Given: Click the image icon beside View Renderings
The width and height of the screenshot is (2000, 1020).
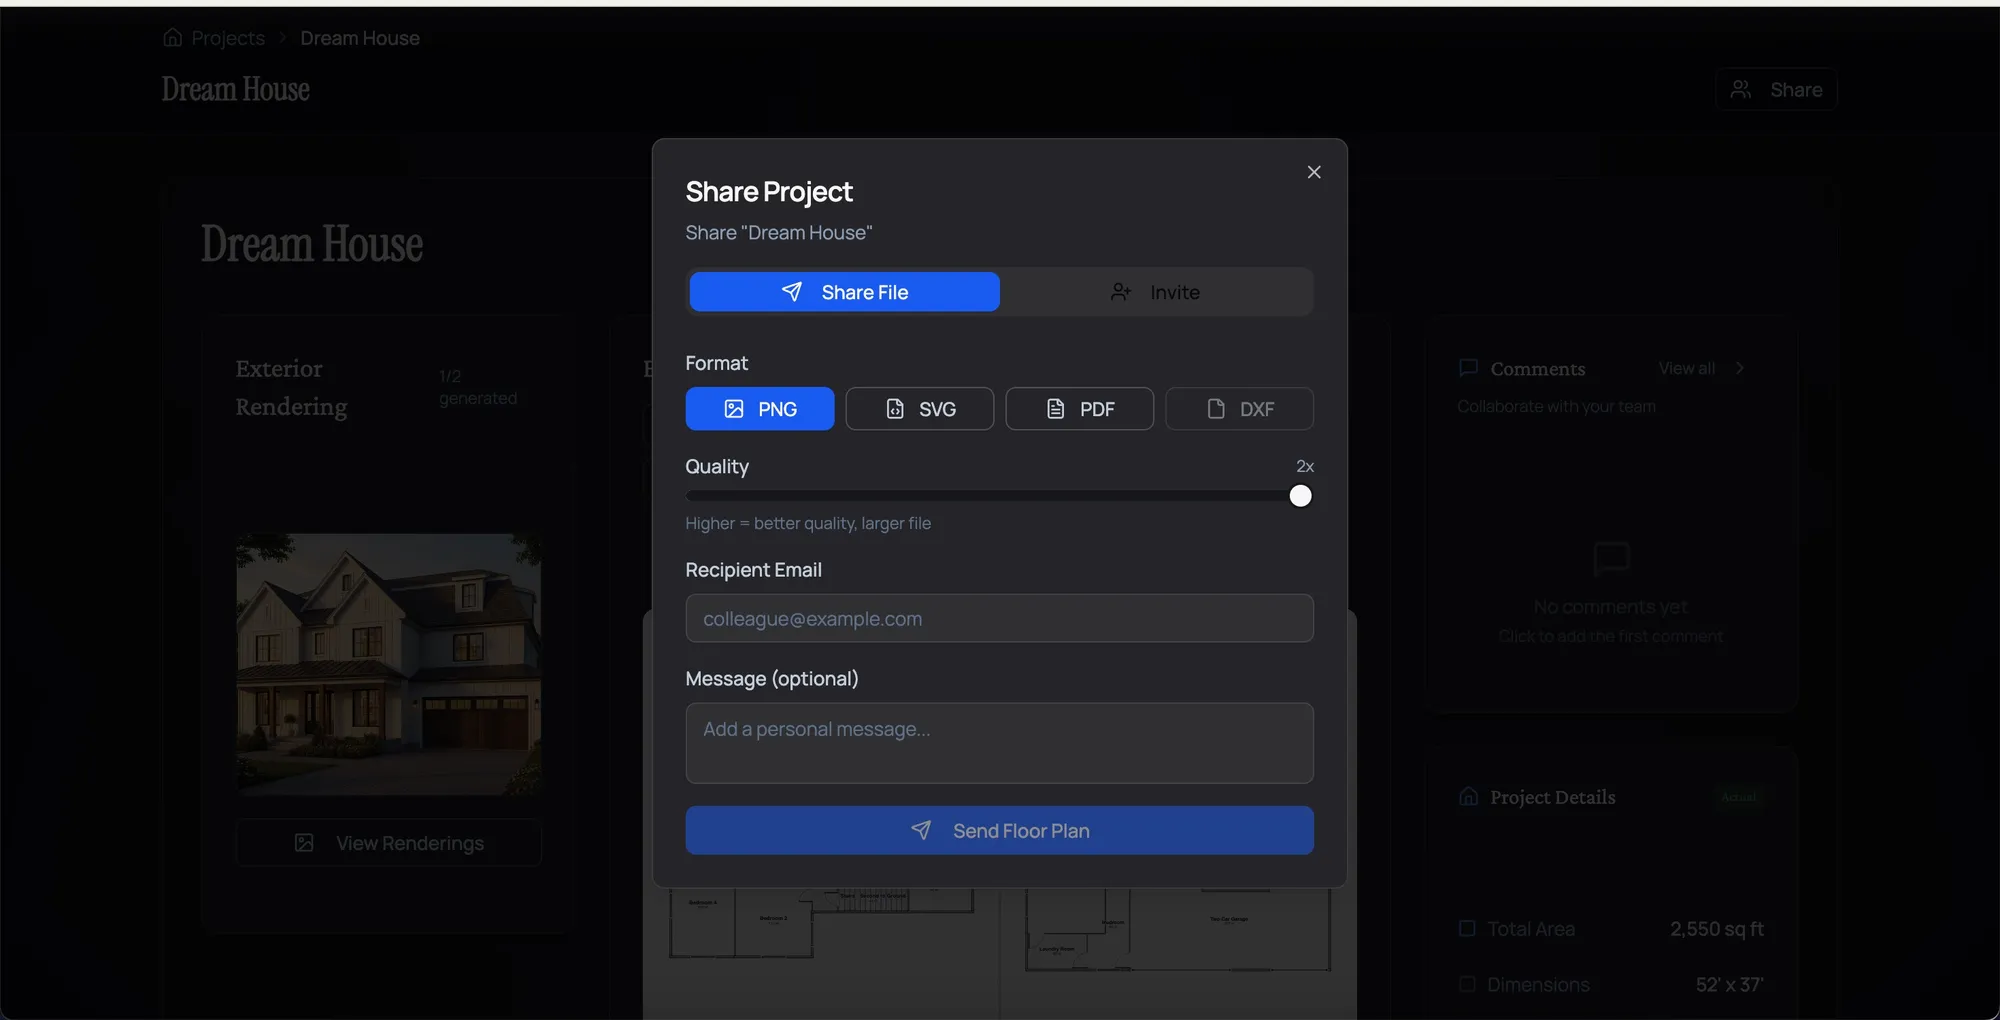Looking at the screenshot, I should [x=303, y=843].
